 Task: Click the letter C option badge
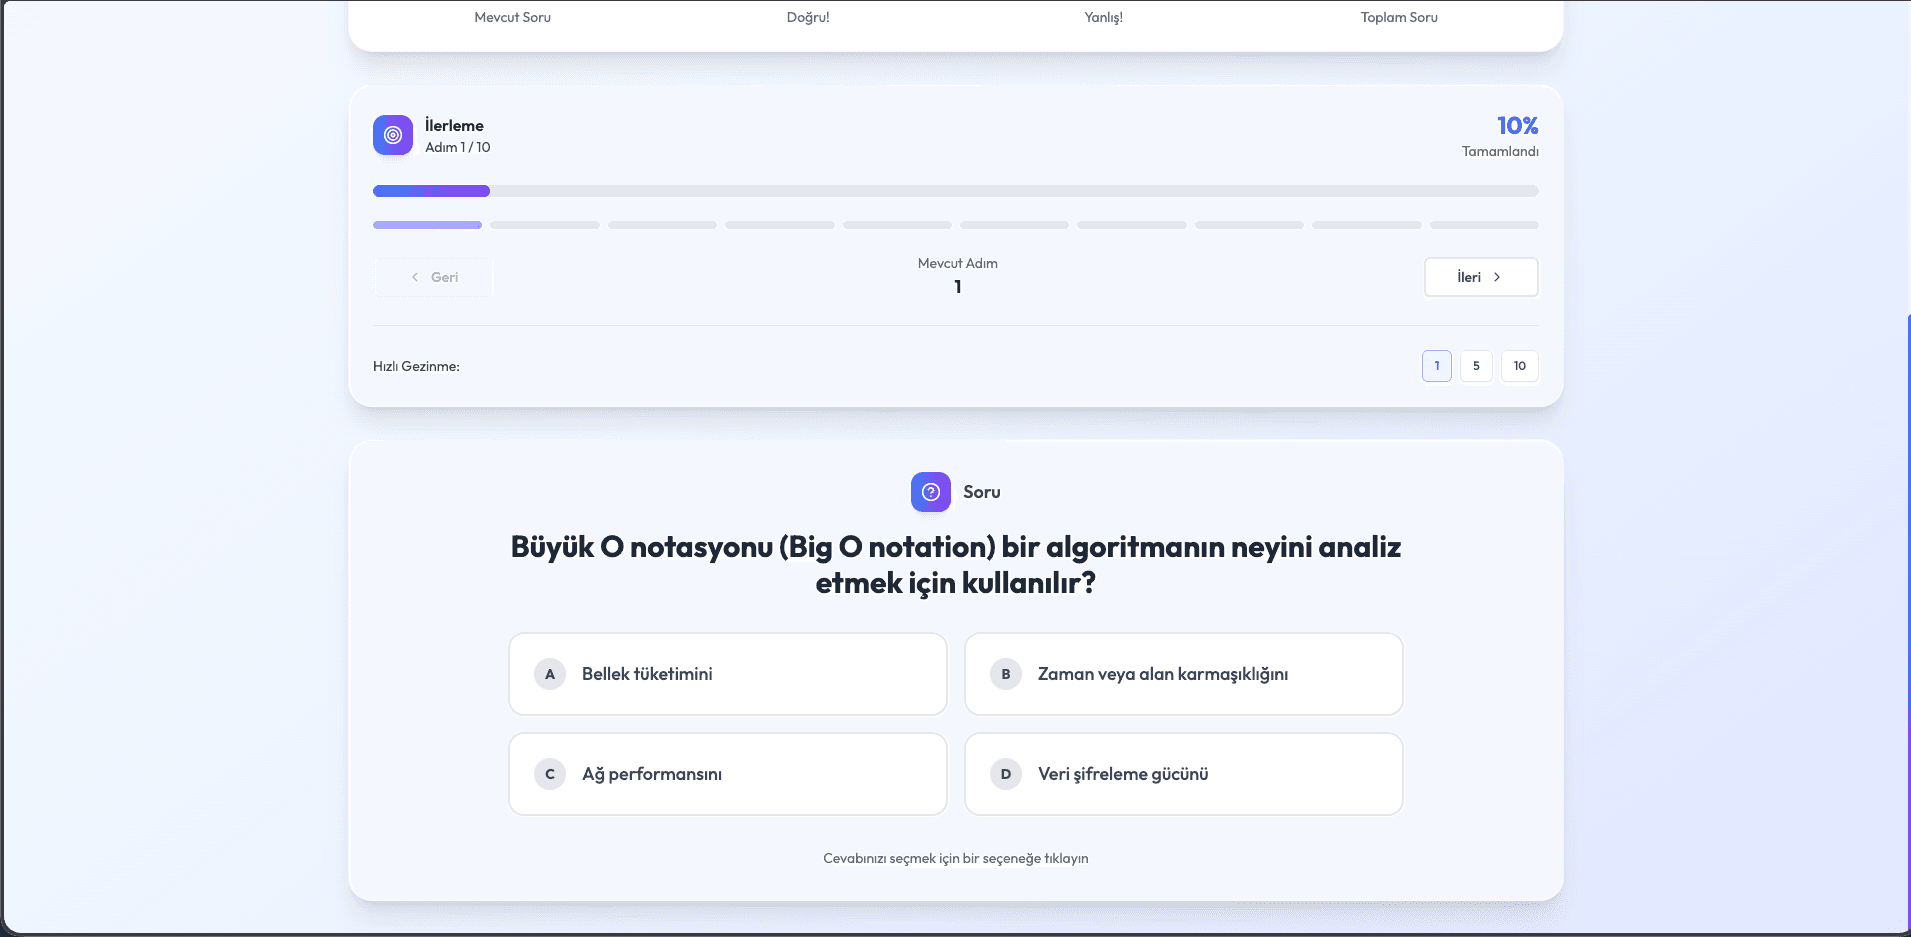click(x=549, y=774)
